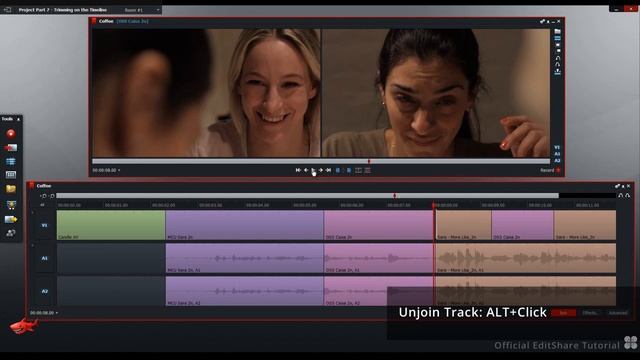Open the users icon in Tools panel
640x360 pixels.
pos(11,233)
